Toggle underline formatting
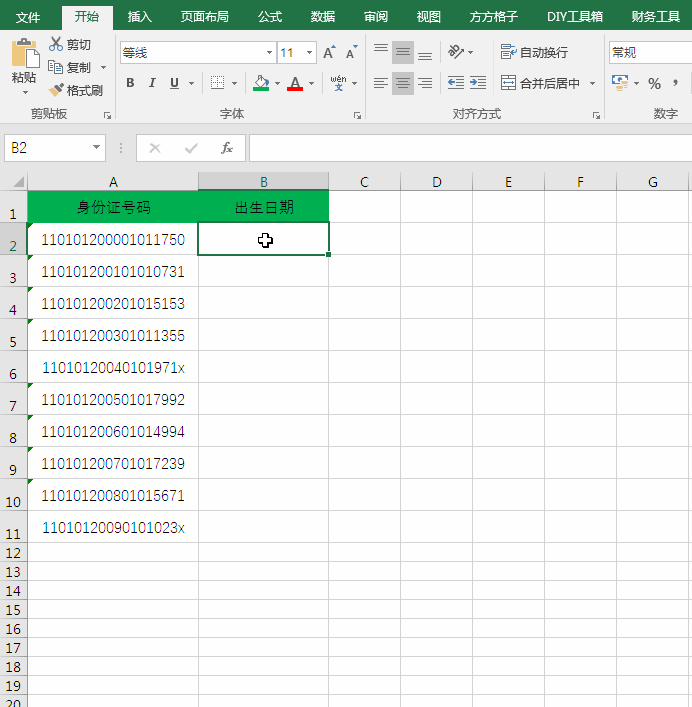Screen dimensions: 692x707 pyautogui.click(x=174, y=83)
